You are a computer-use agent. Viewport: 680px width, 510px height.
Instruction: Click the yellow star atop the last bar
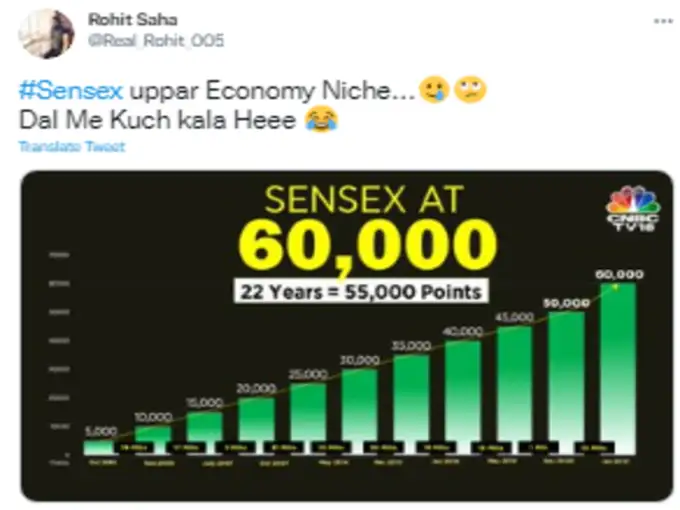click(617, 287)
